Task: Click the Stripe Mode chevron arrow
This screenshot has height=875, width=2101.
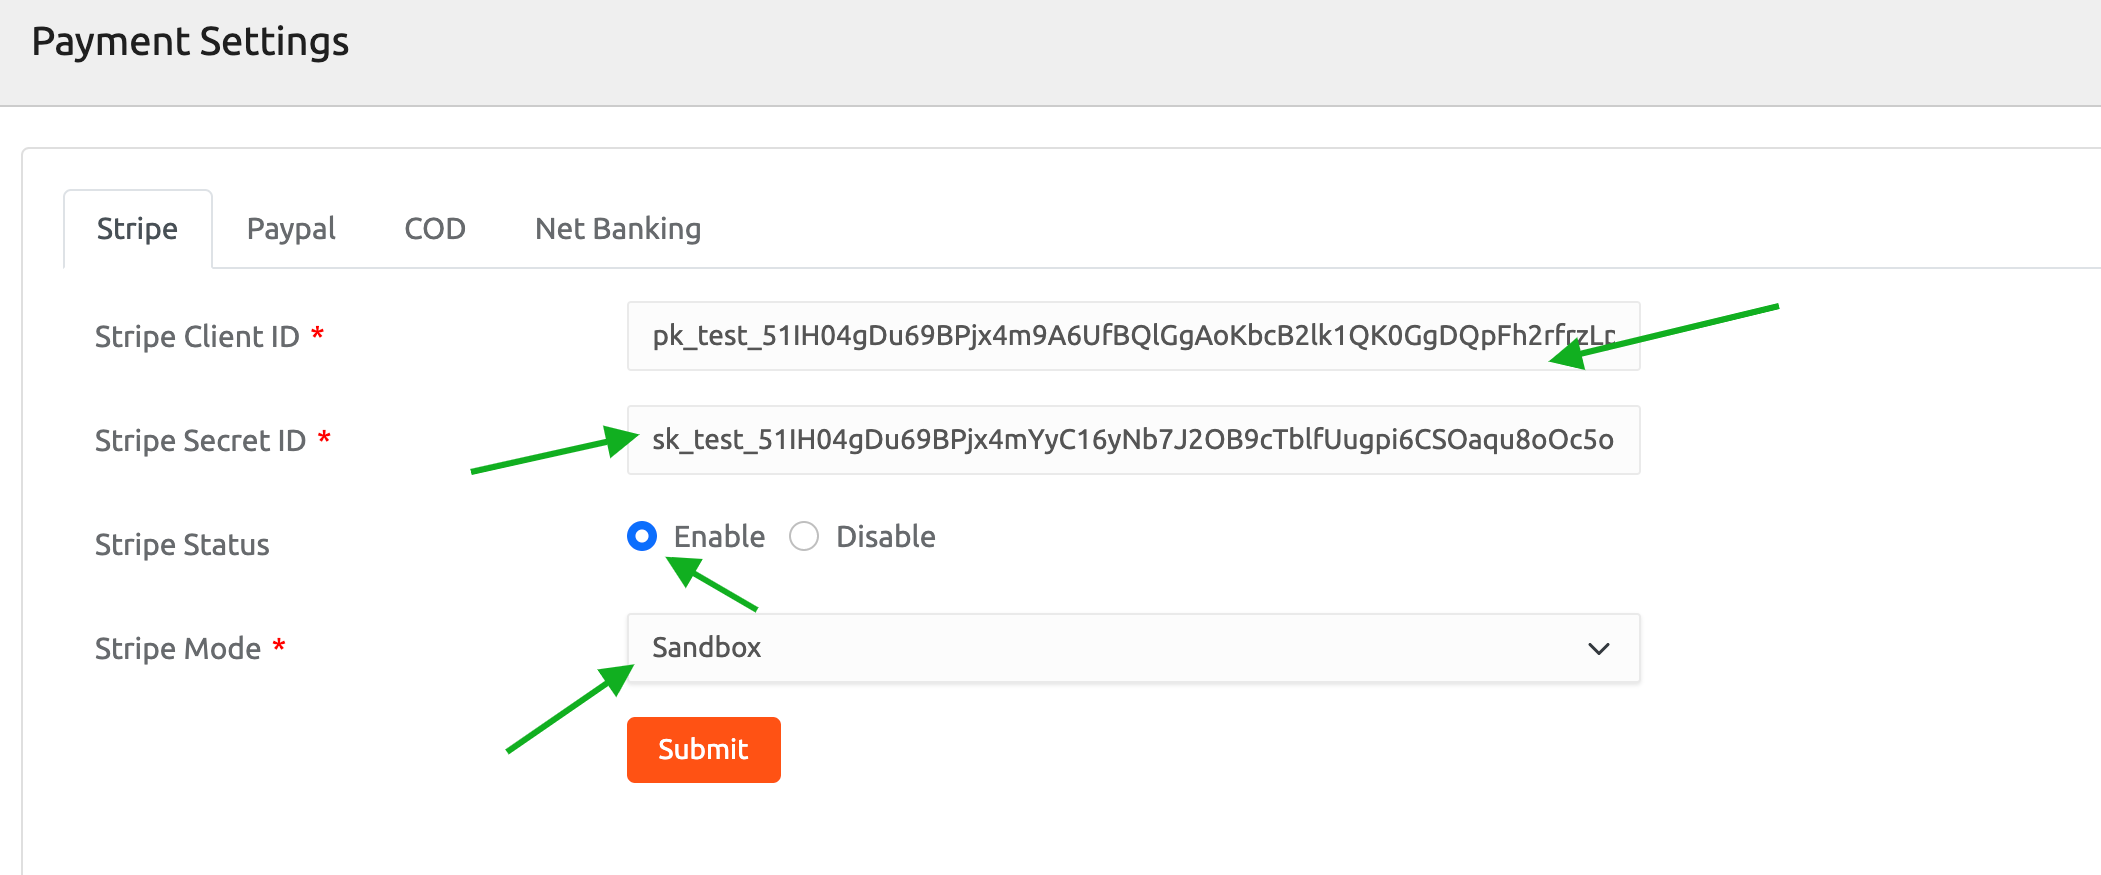Action: pyautogui.click(x=1598, y=648)
